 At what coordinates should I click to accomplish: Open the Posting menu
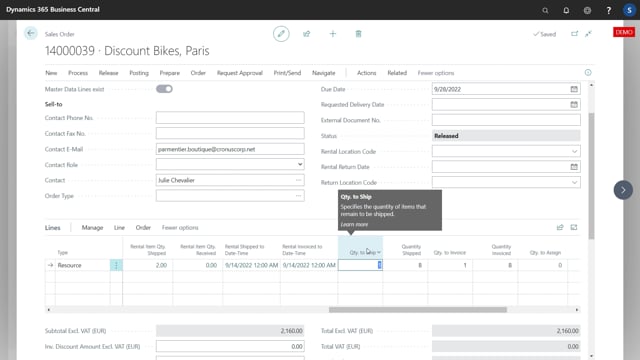[139, 73]
